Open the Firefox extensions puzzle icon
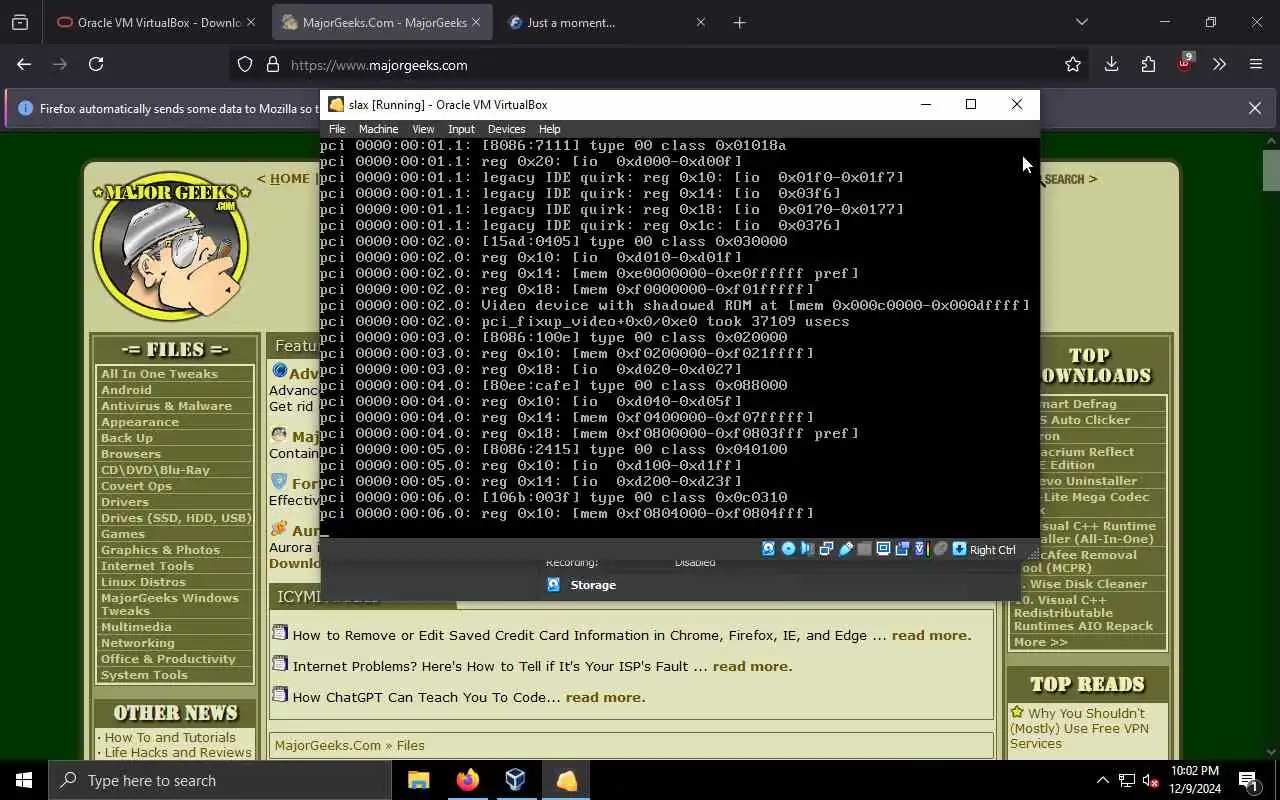 pos(1148,64)
